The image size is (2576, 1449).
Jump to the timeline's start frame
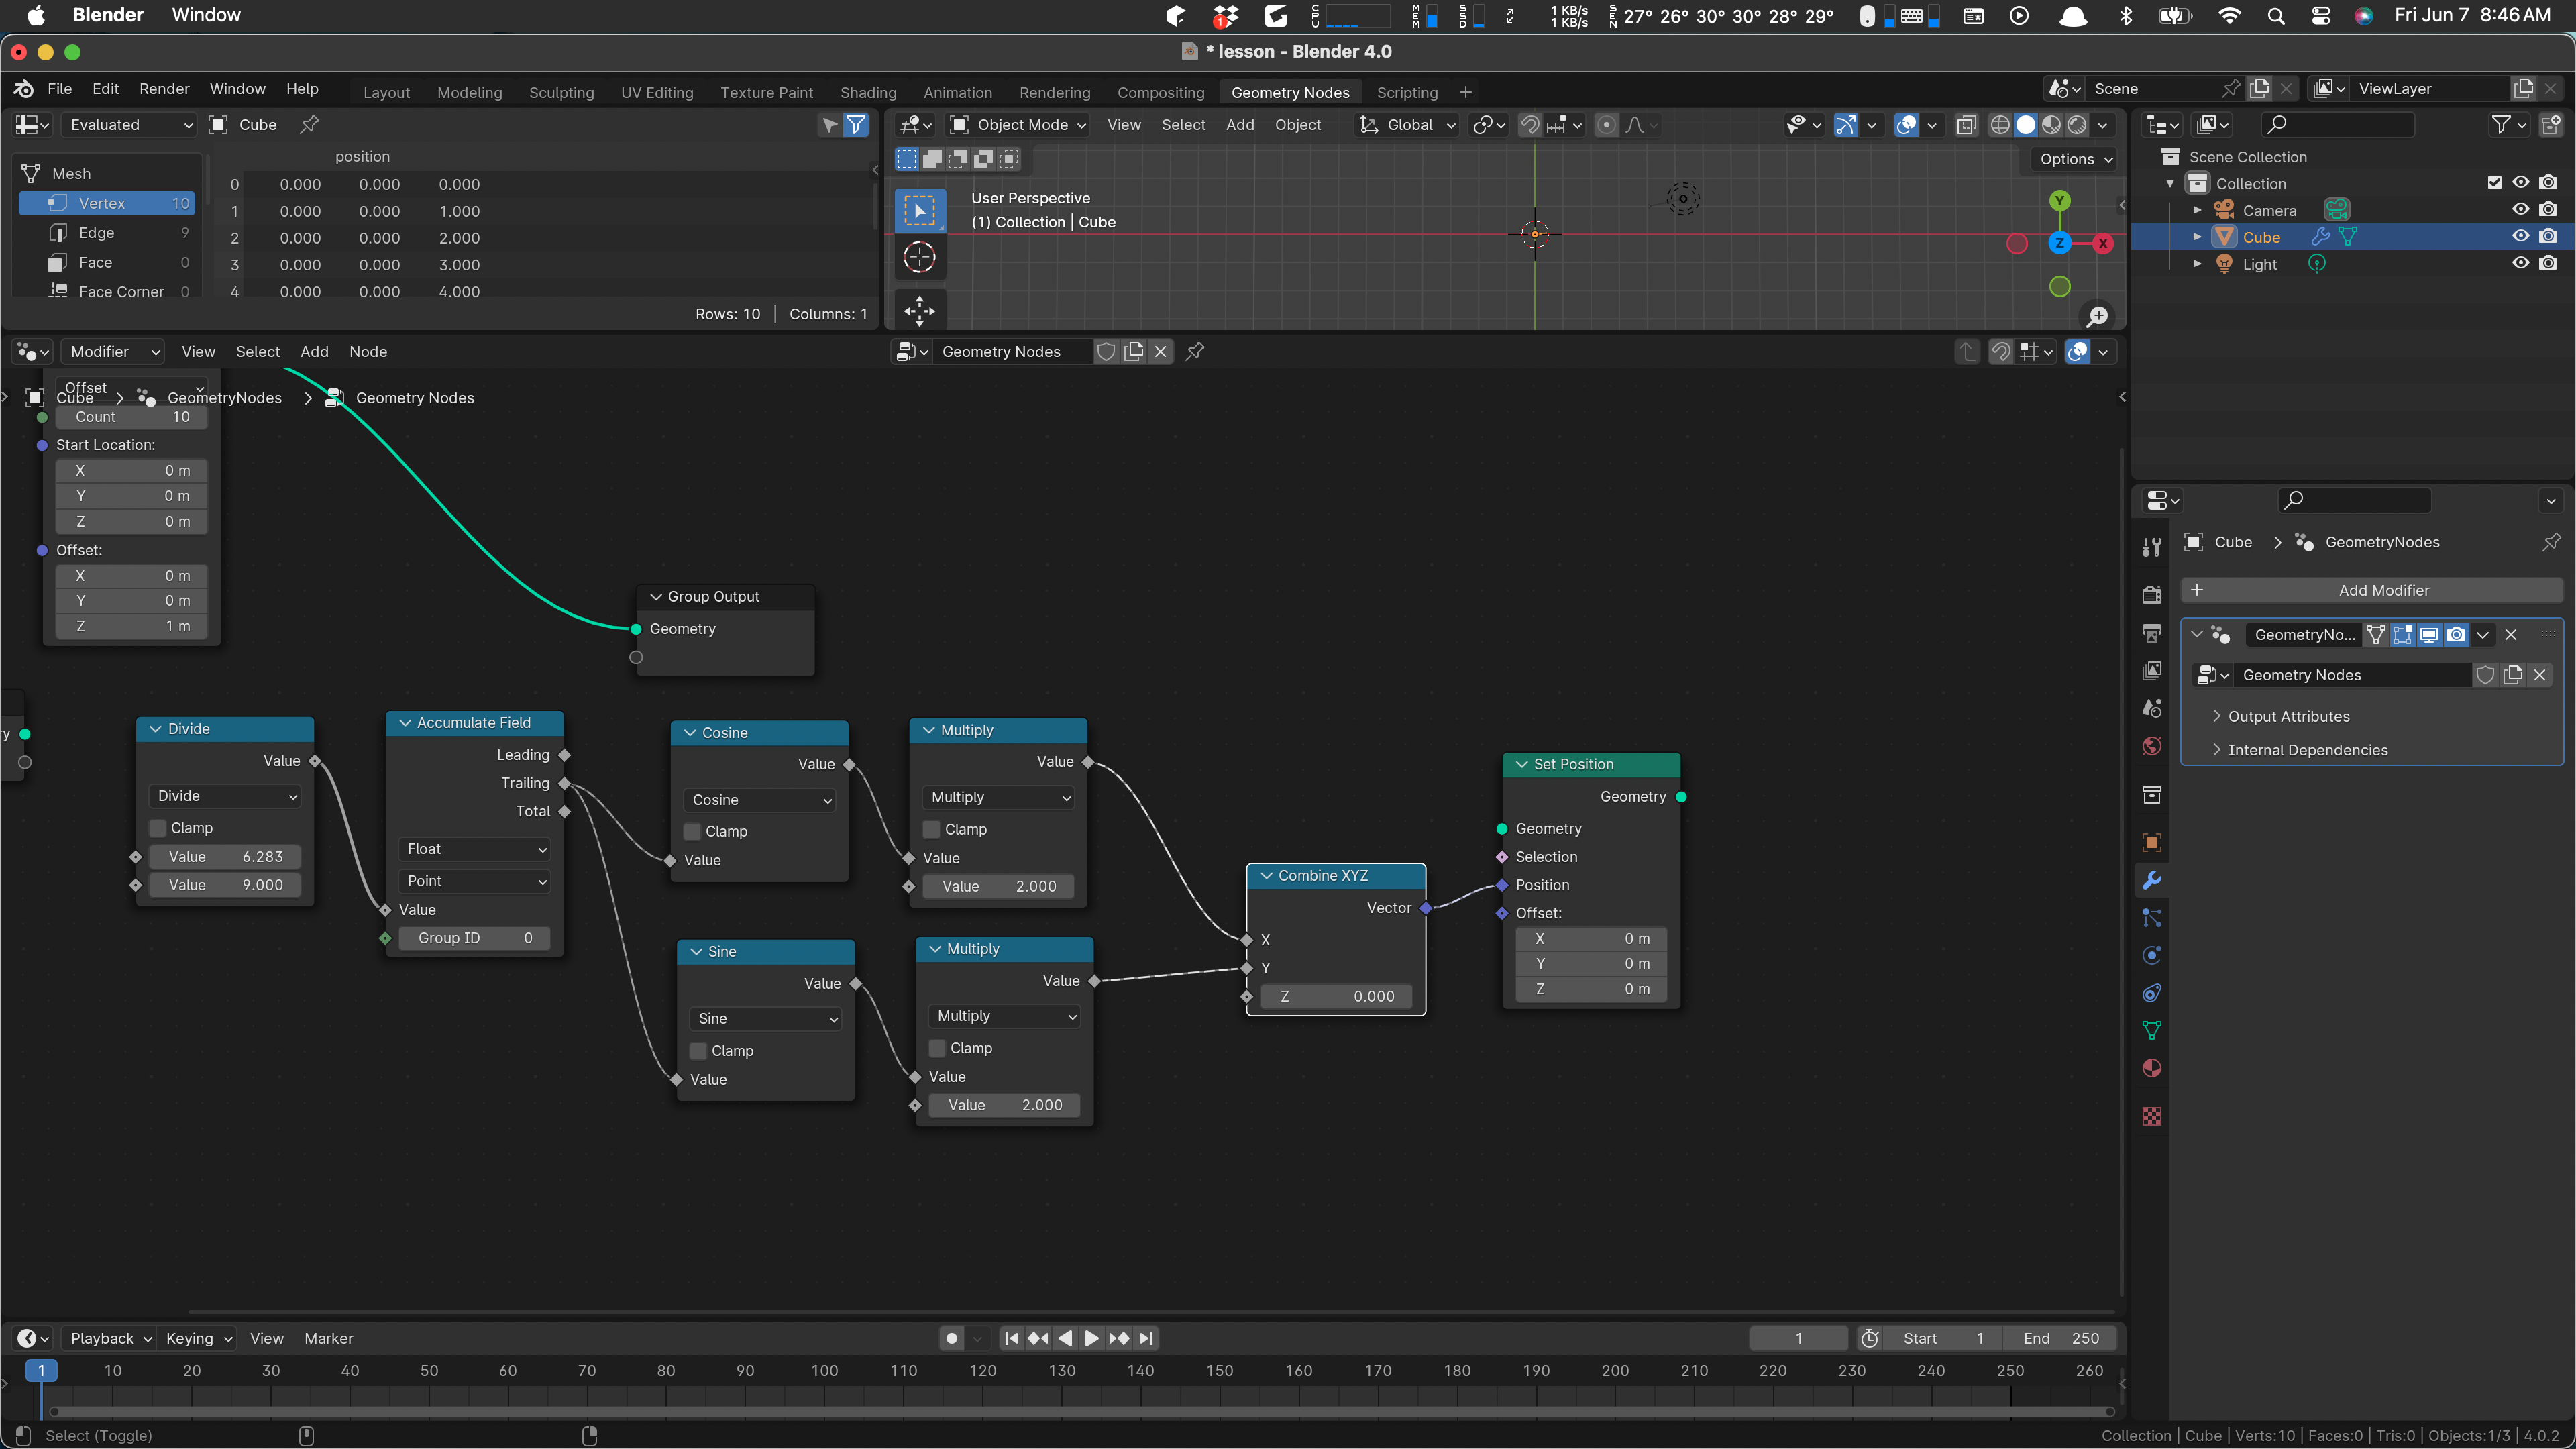pyautogui.click(x=1011, y=1338)
